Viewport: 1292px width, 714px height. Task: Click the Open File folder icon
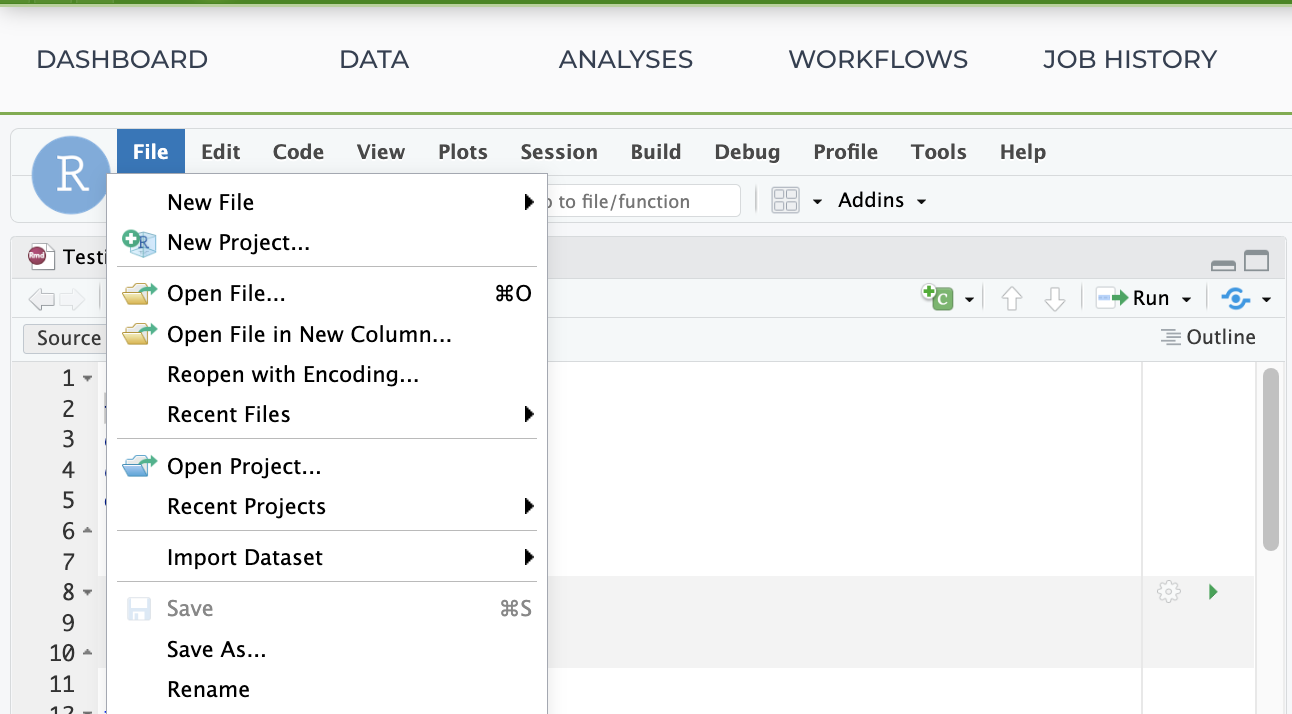140,294
